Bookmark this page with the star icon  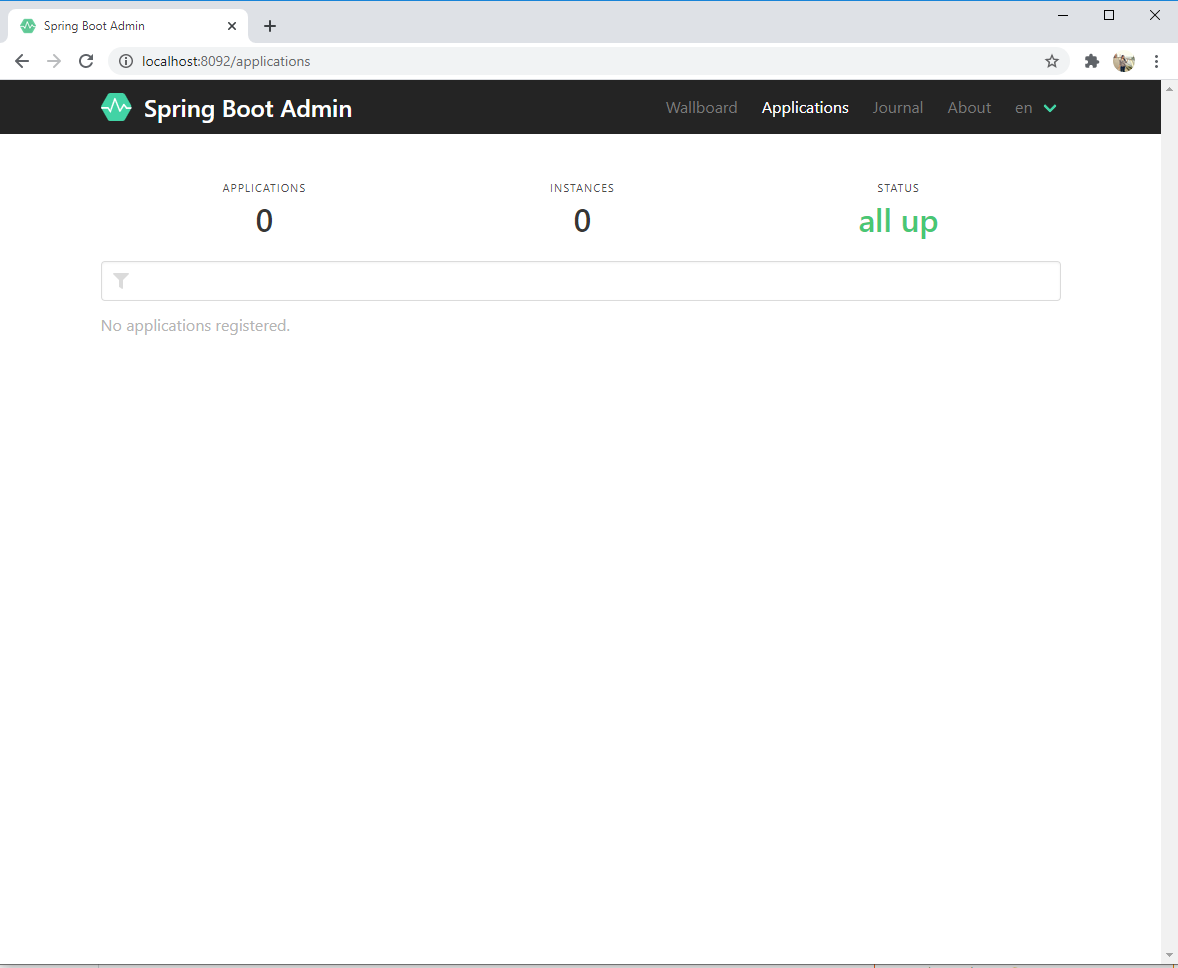[1052, 61]
